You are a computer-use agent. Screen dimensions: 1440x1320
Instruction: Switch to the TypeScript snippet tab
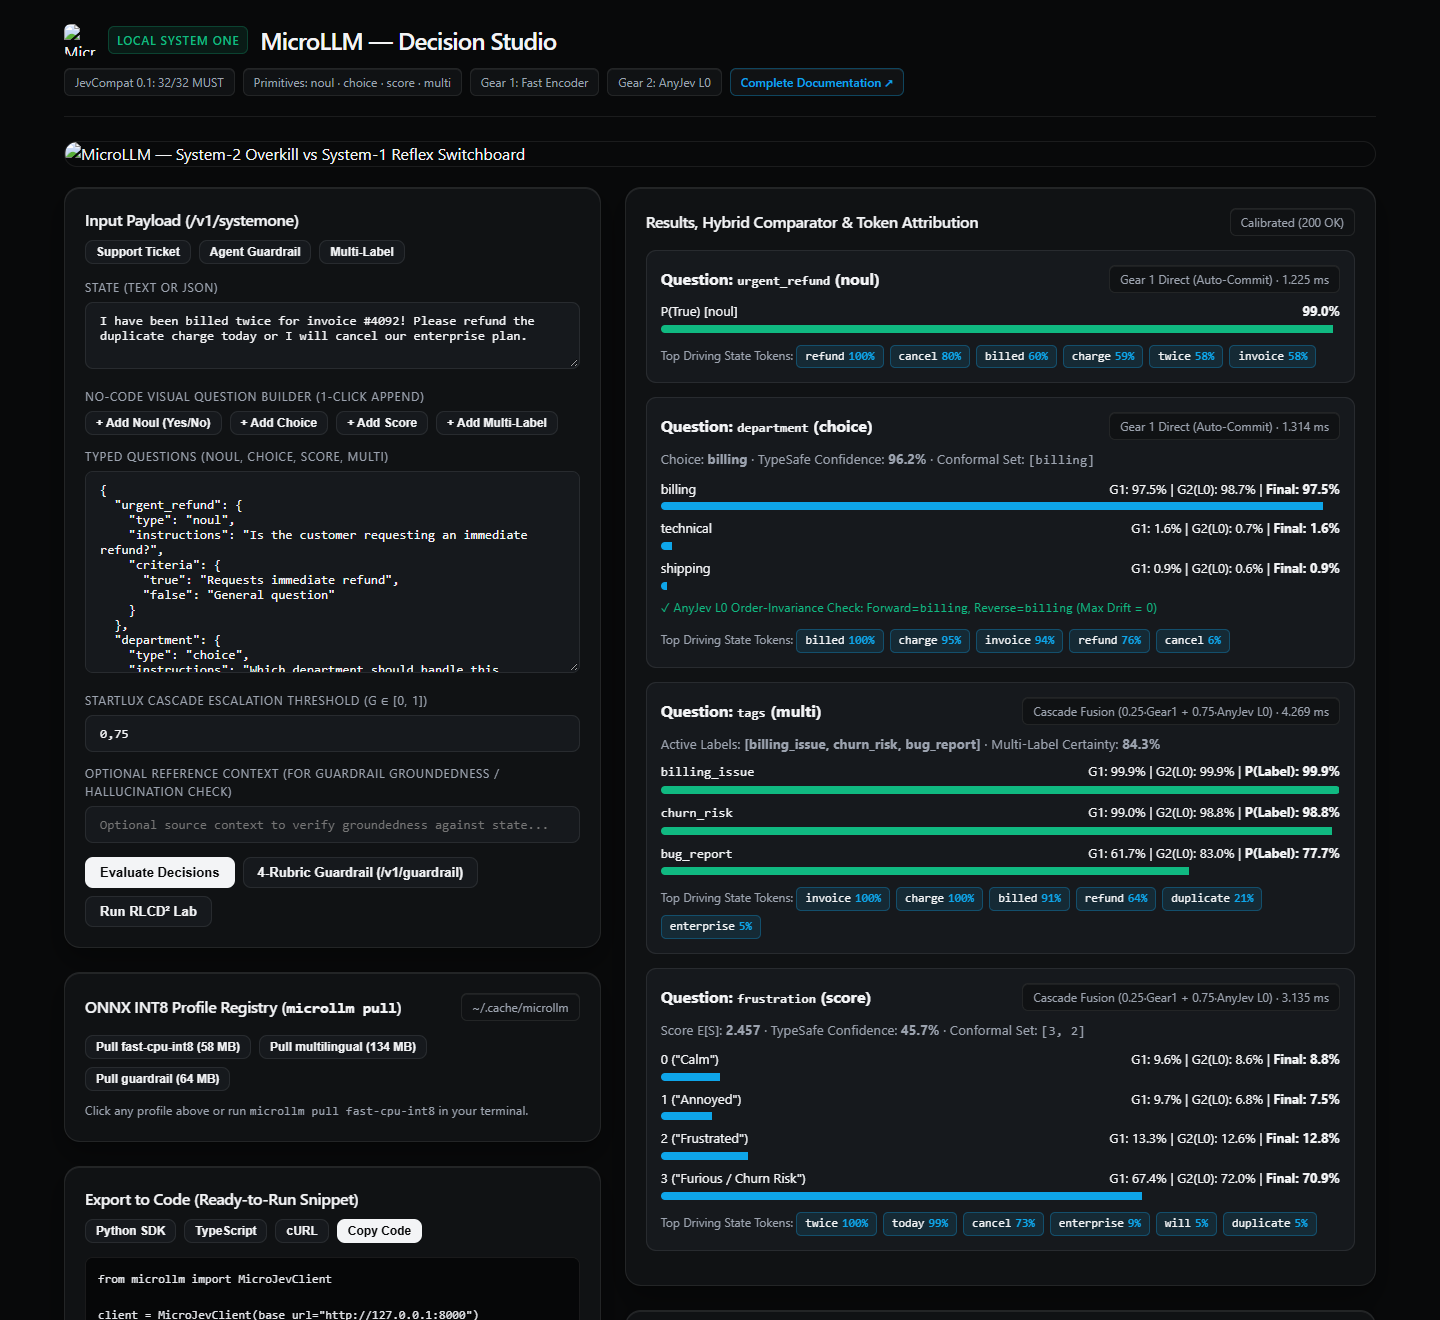pos(226,1231)
